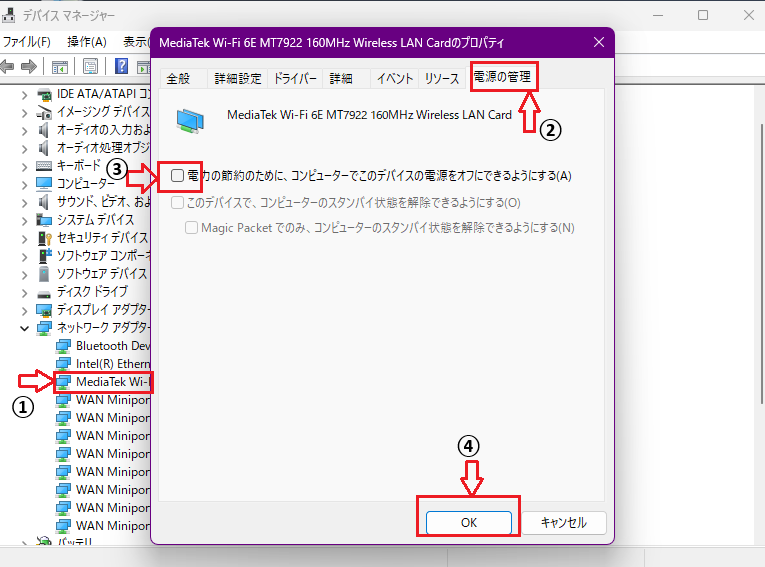
Task: Toggle the allow computer to turn off device checkbox
Action: coord(177,176)
